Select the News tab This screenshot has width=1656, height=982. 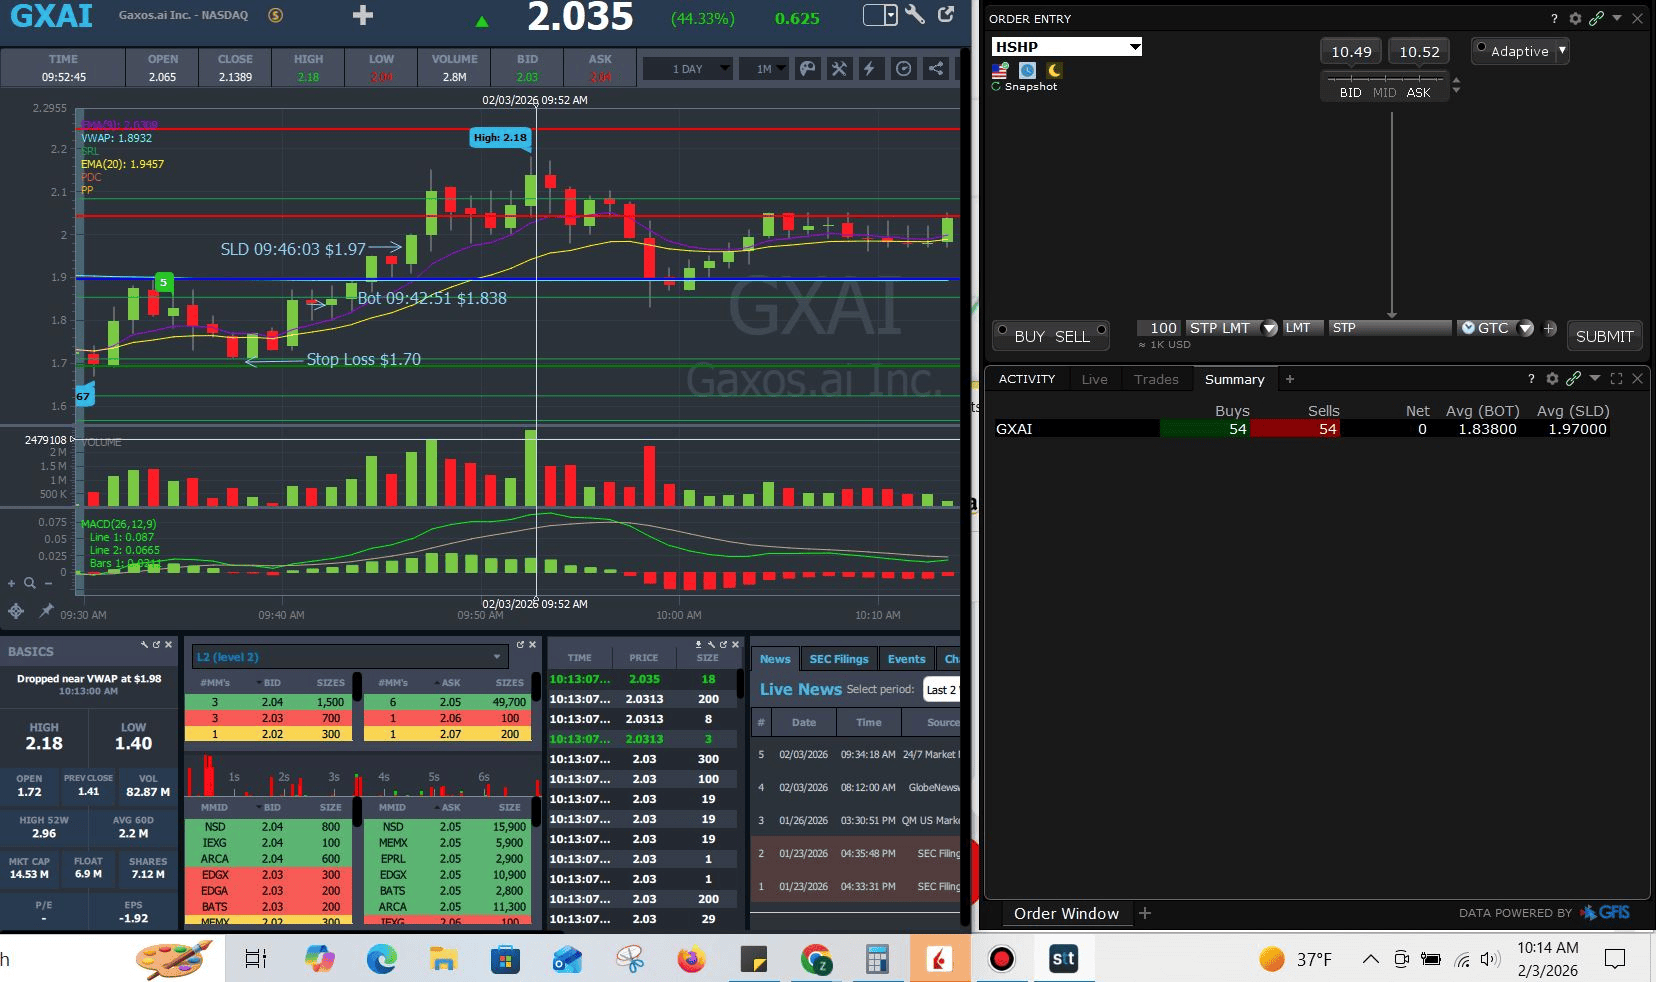(x=775, y=659)
